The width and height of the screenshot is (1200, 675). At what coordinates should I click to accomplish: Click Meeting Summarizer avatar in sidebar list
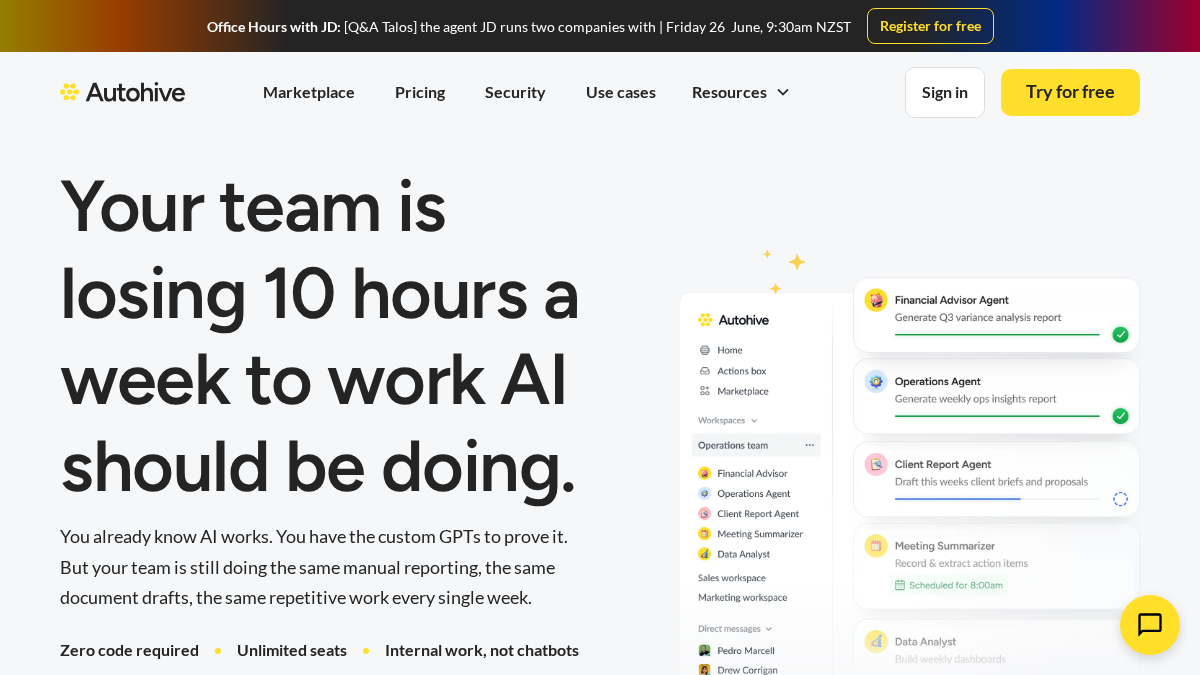click(704, 533)
